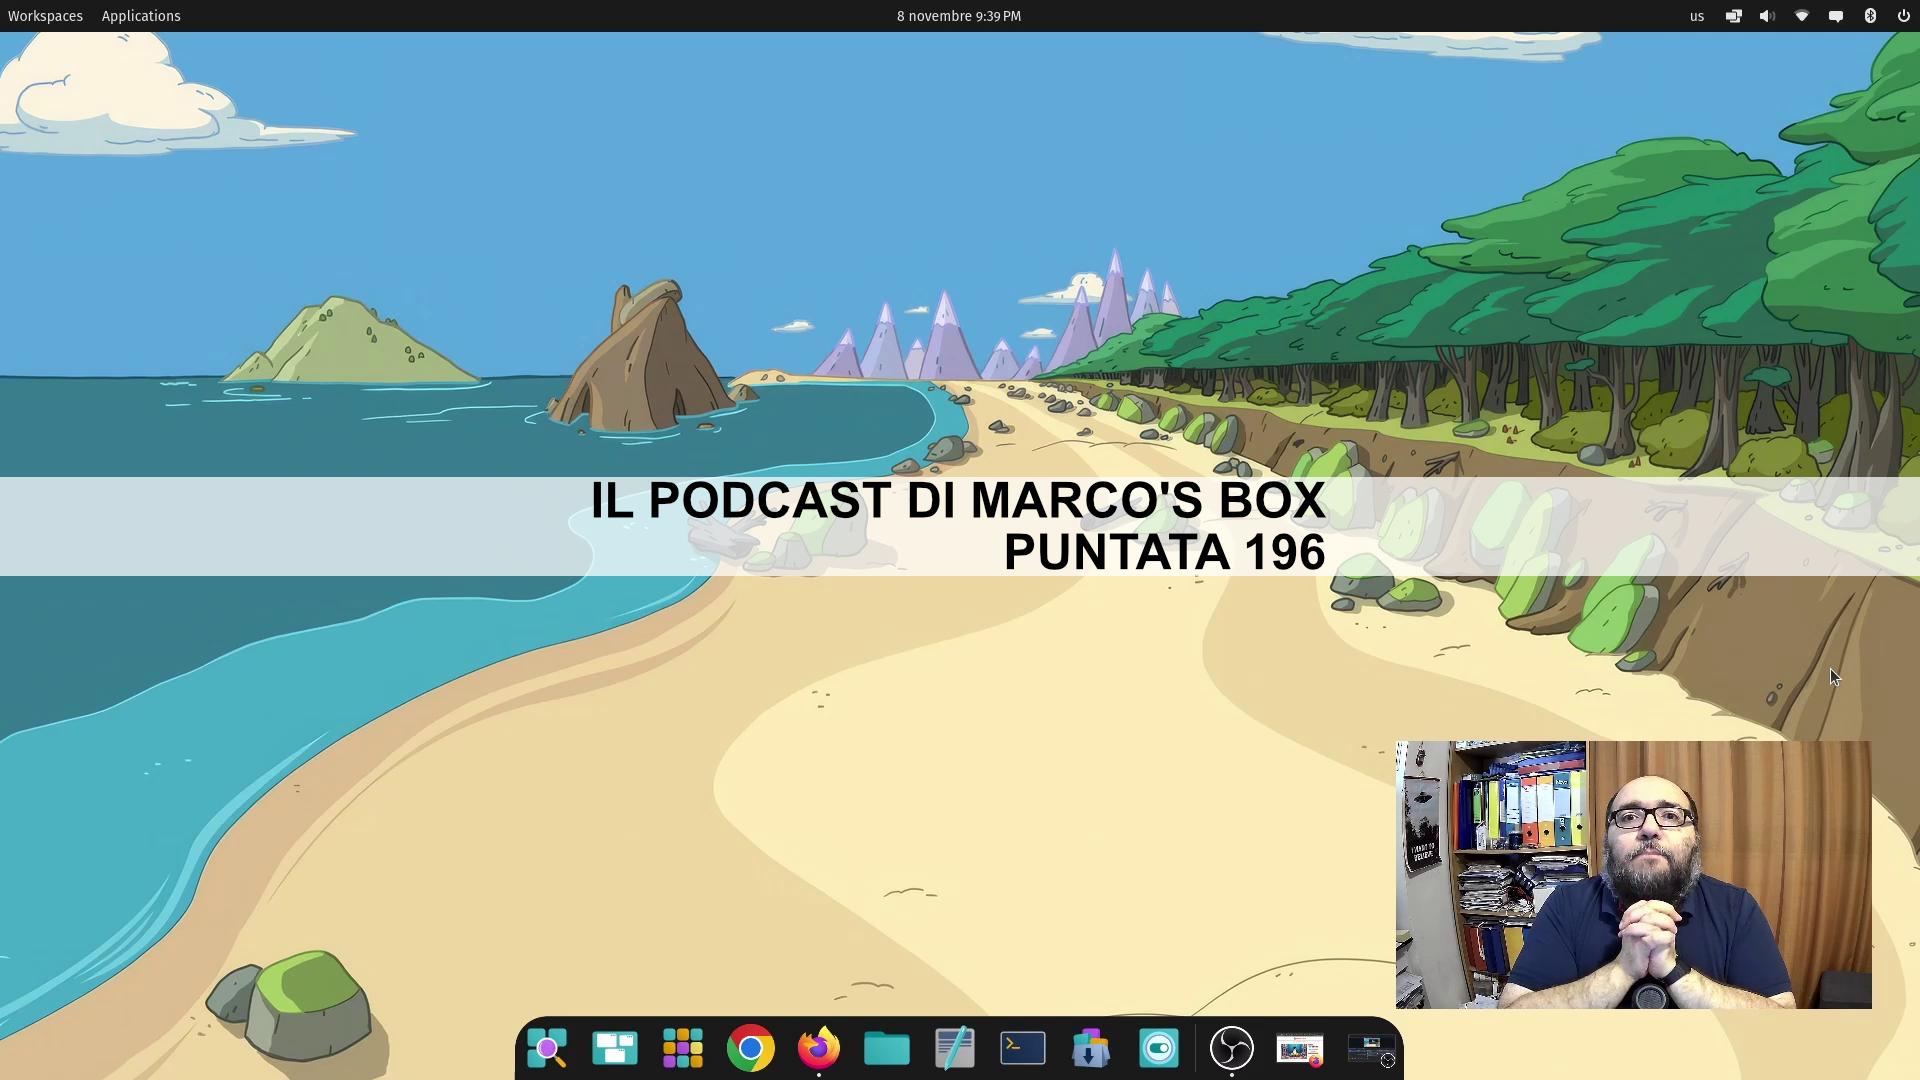Image resolution: width=1920 pixels, height=1080 pixels.
Task: Open the Wi-Fi network icon in the panel
Action: pos(1802,16)
